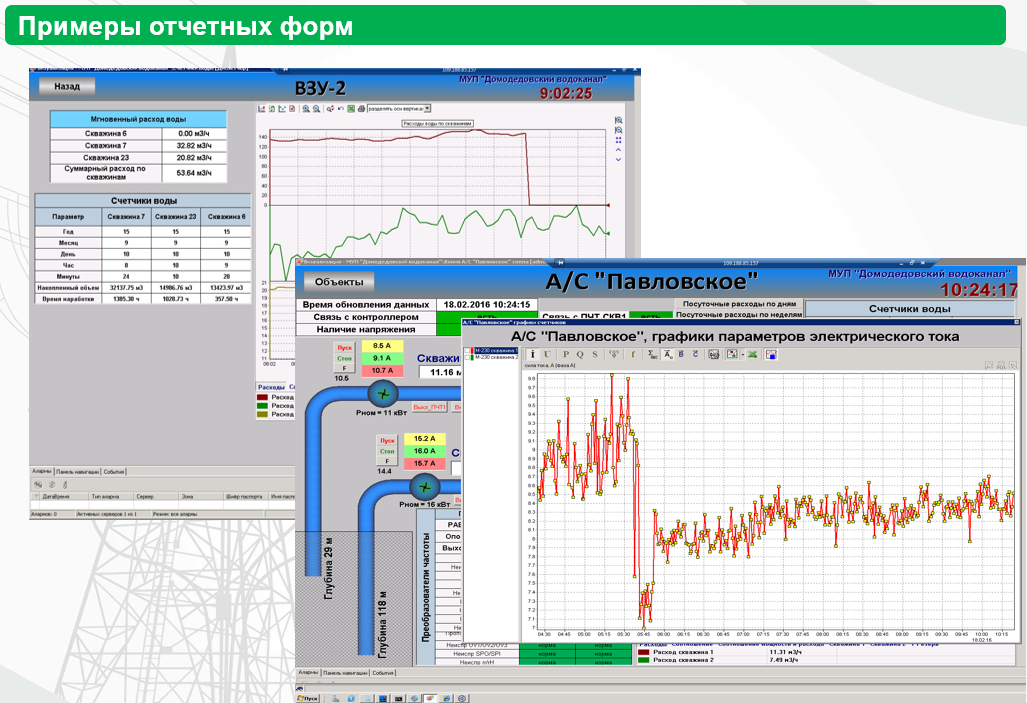Click the chart title Расходы воды по скважинам
This screenshot has height=703, width=1027.
[437, 123]
